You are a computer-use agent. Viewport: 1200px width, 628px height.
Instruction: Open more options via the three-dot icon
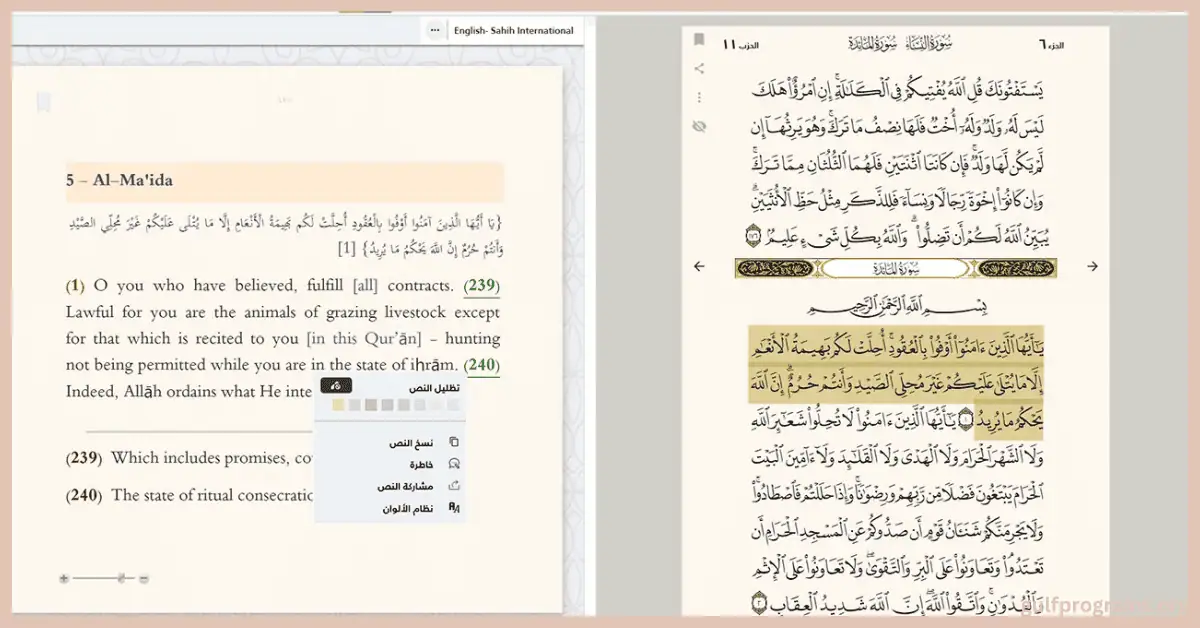click(699, 97)
